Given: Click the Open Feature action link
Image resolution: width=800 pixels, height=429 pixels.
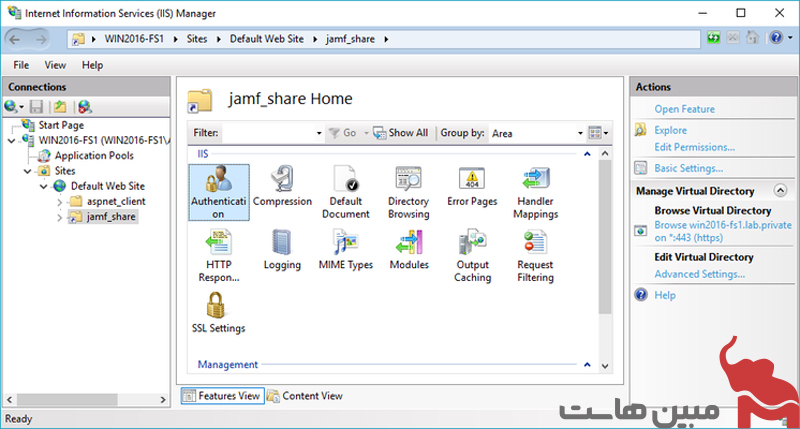Looking at the screenshot, I should [x=684, y=109].
